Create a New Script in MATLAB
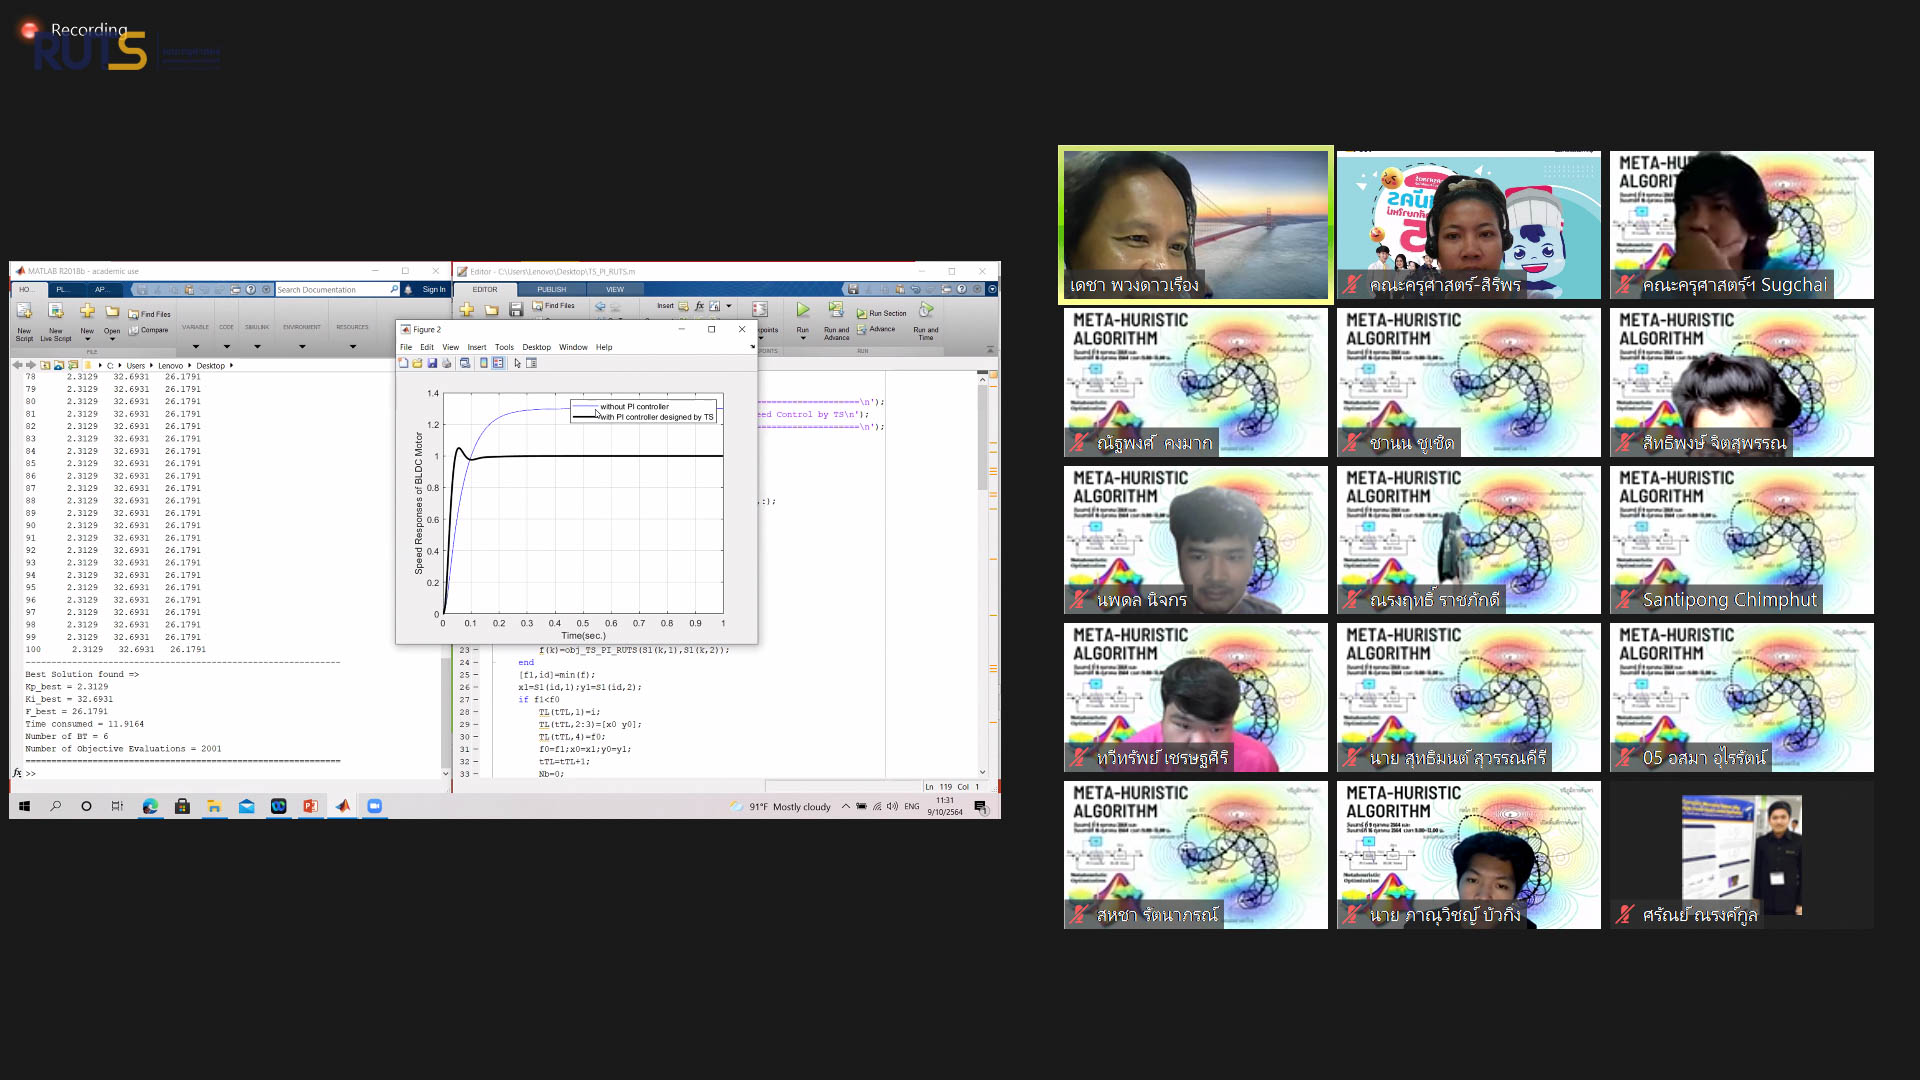Viewport: 1920px width, 1080px height. pos(24,320)
